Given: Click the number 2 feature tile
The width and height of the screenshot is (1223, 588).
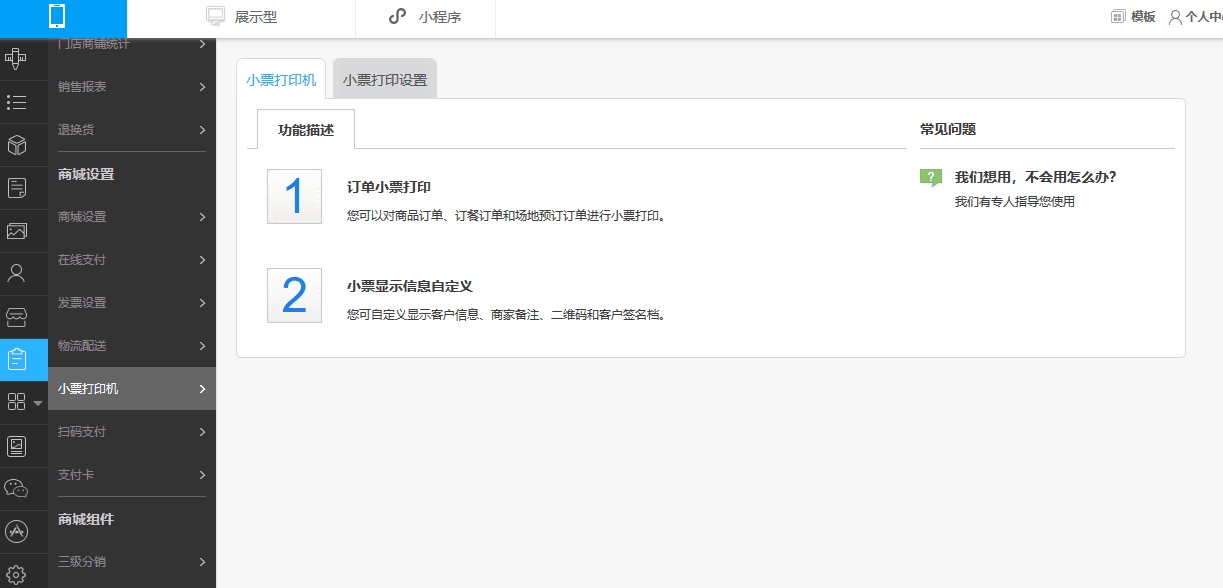Looking at the screenshot, I should click(294, 295).
